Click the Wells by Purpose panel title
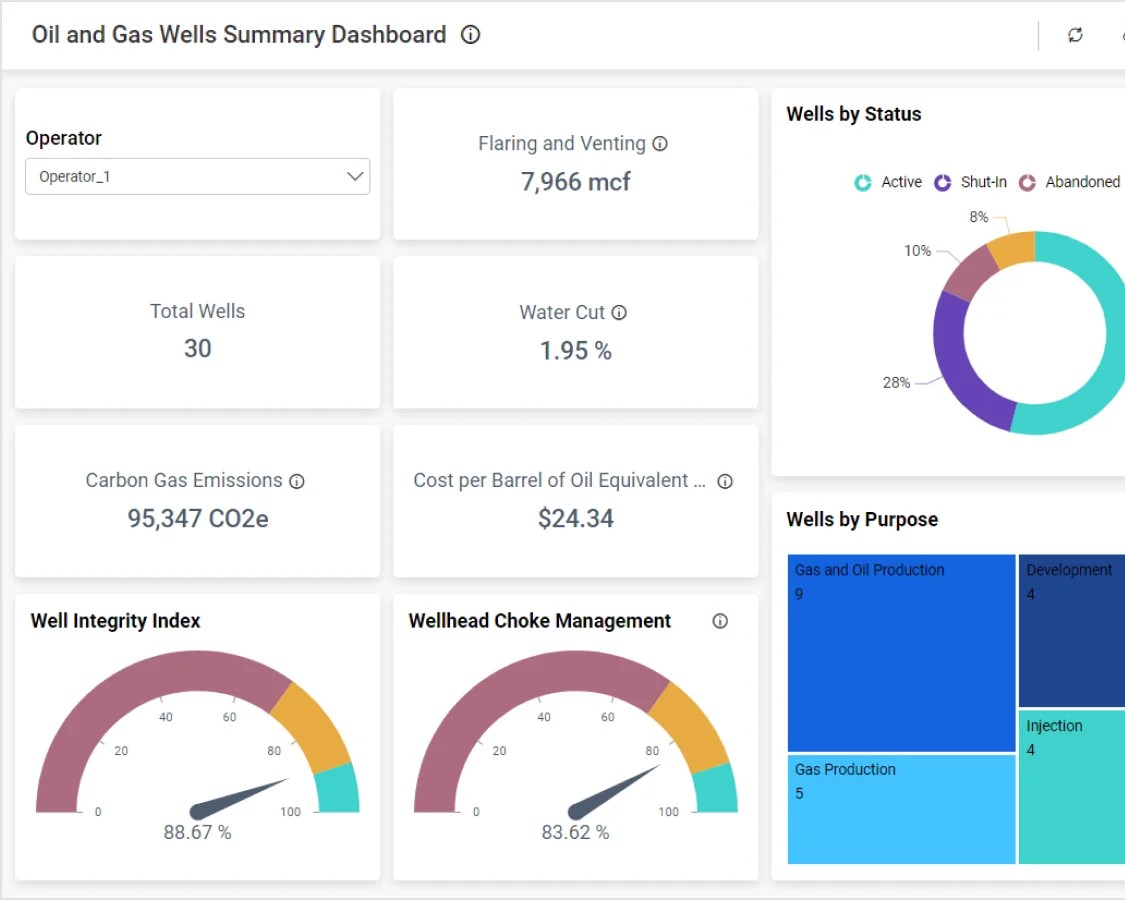1125x900 pixels. [862, 519]
